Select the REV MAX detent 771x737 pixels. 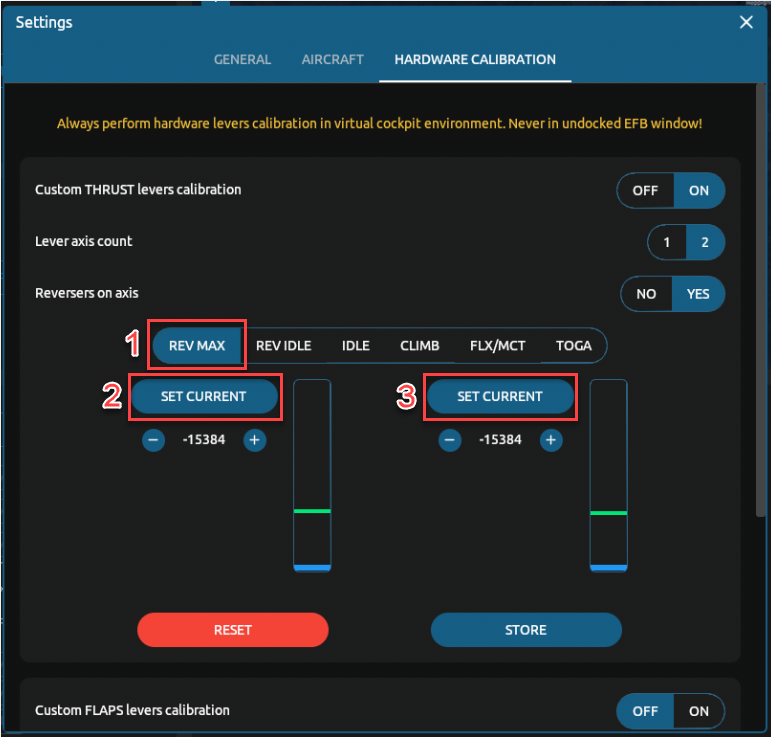tap(197, 346)
